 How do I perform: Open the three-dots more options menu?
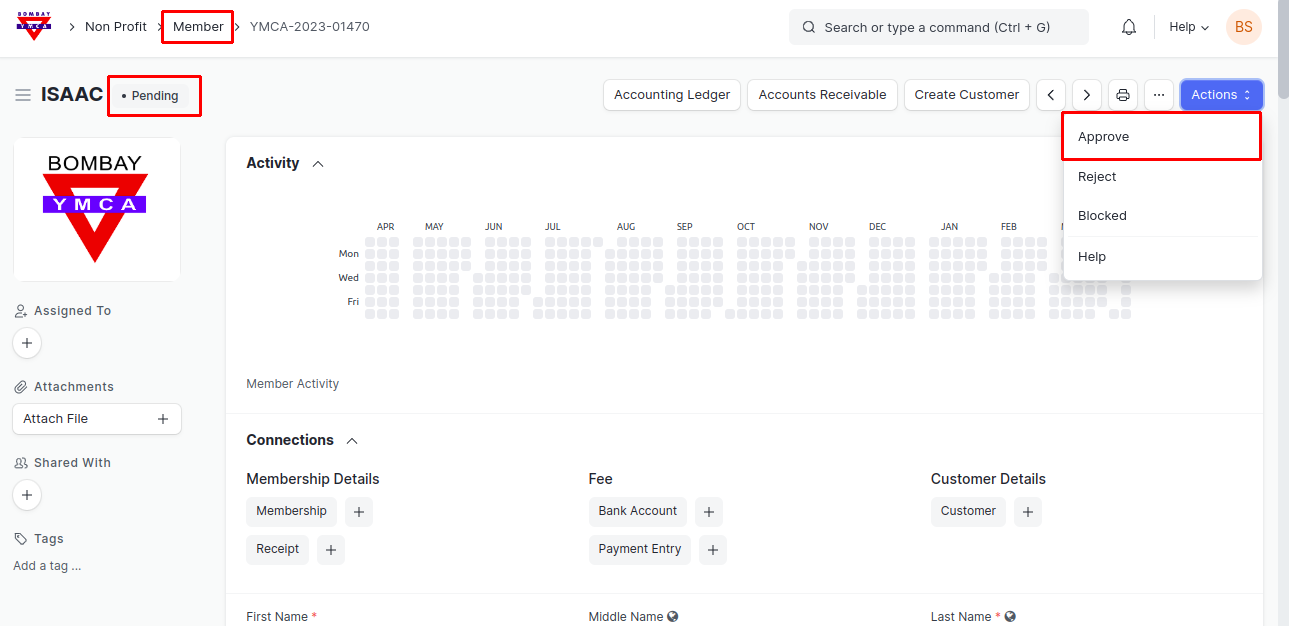[1159, 95]
